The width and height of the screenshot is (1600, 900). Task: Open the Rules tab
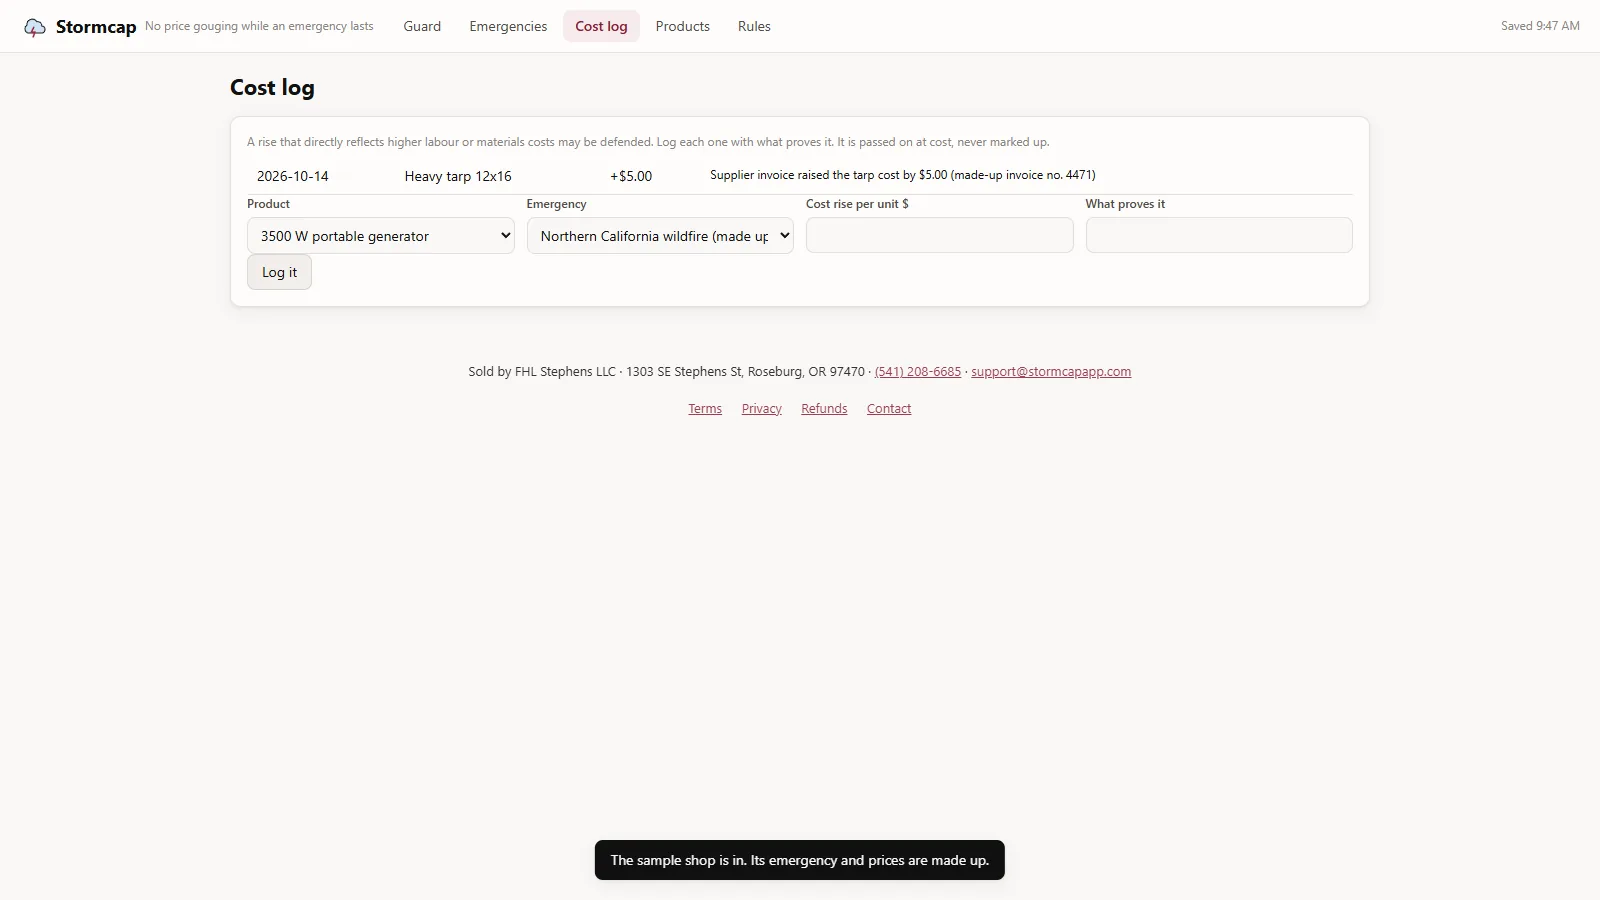754,26
